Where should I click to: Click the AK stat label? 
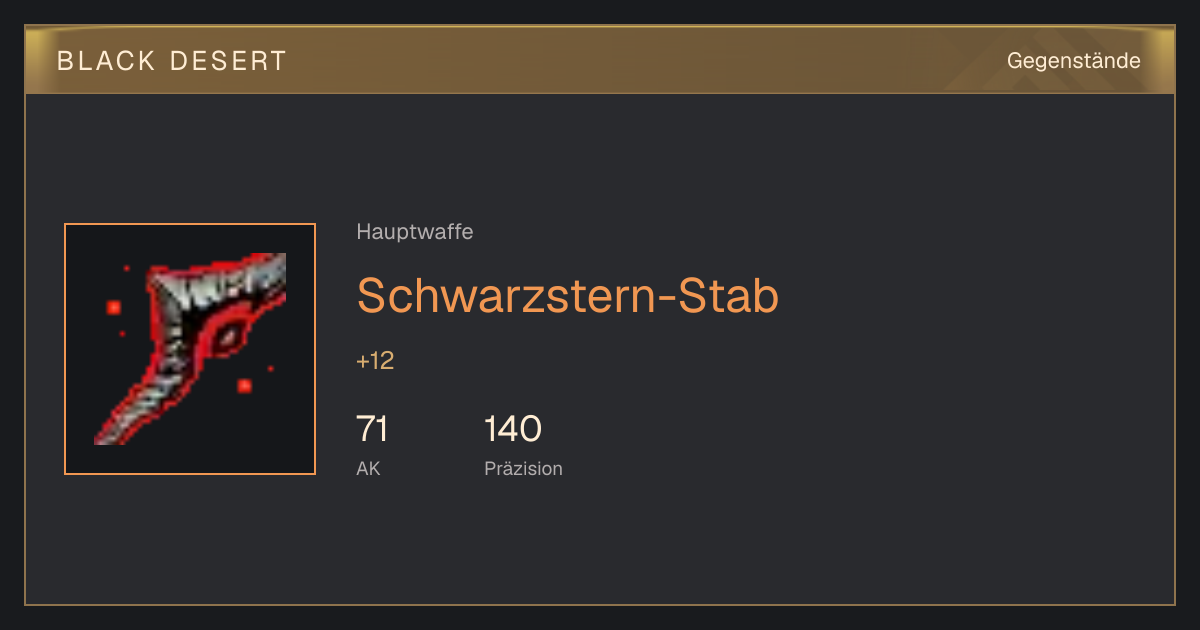coord(368,468)
